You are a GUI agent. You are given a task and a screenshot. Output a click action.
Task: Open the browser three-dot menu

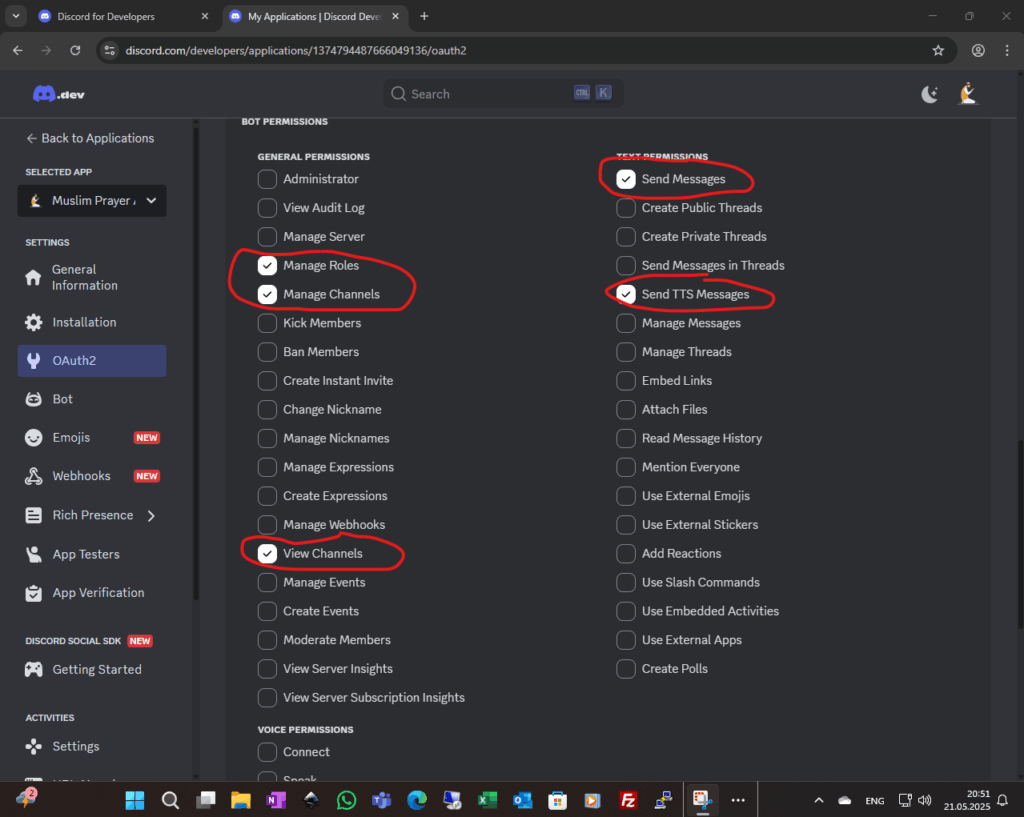coord(1006,50)
